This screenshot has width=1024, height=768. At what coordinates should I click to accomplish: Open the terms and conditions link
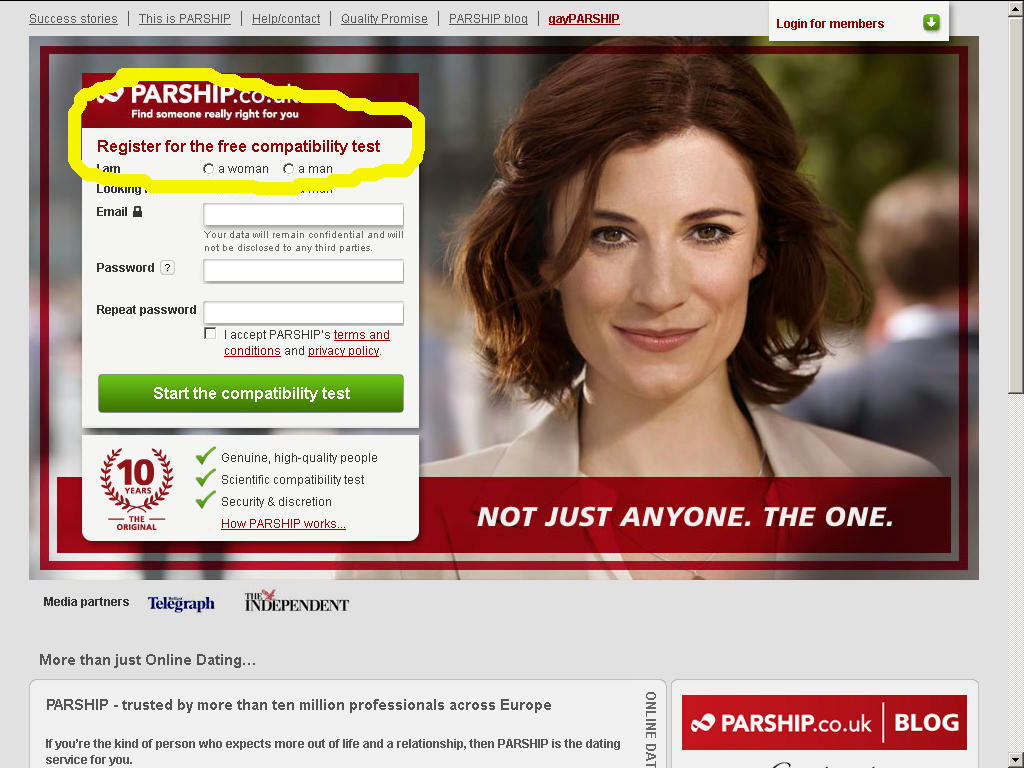(x=307, y=343)
